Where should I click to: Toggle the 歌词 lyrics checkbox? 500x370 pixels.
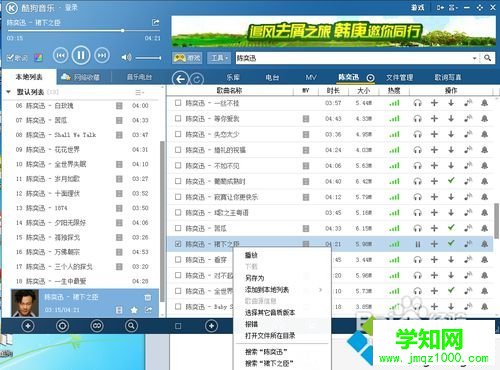pyautogui.click(x=11, y=58)
